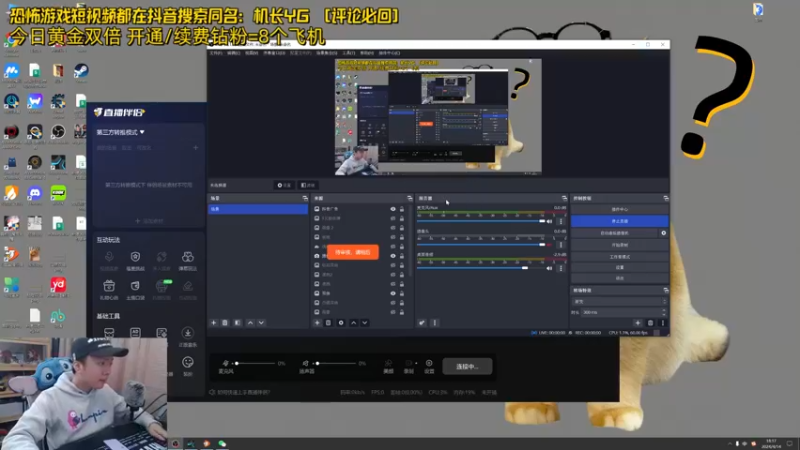
Task: Open the 桌面音频 channel three-dot menu
Action: coord(561,268)
